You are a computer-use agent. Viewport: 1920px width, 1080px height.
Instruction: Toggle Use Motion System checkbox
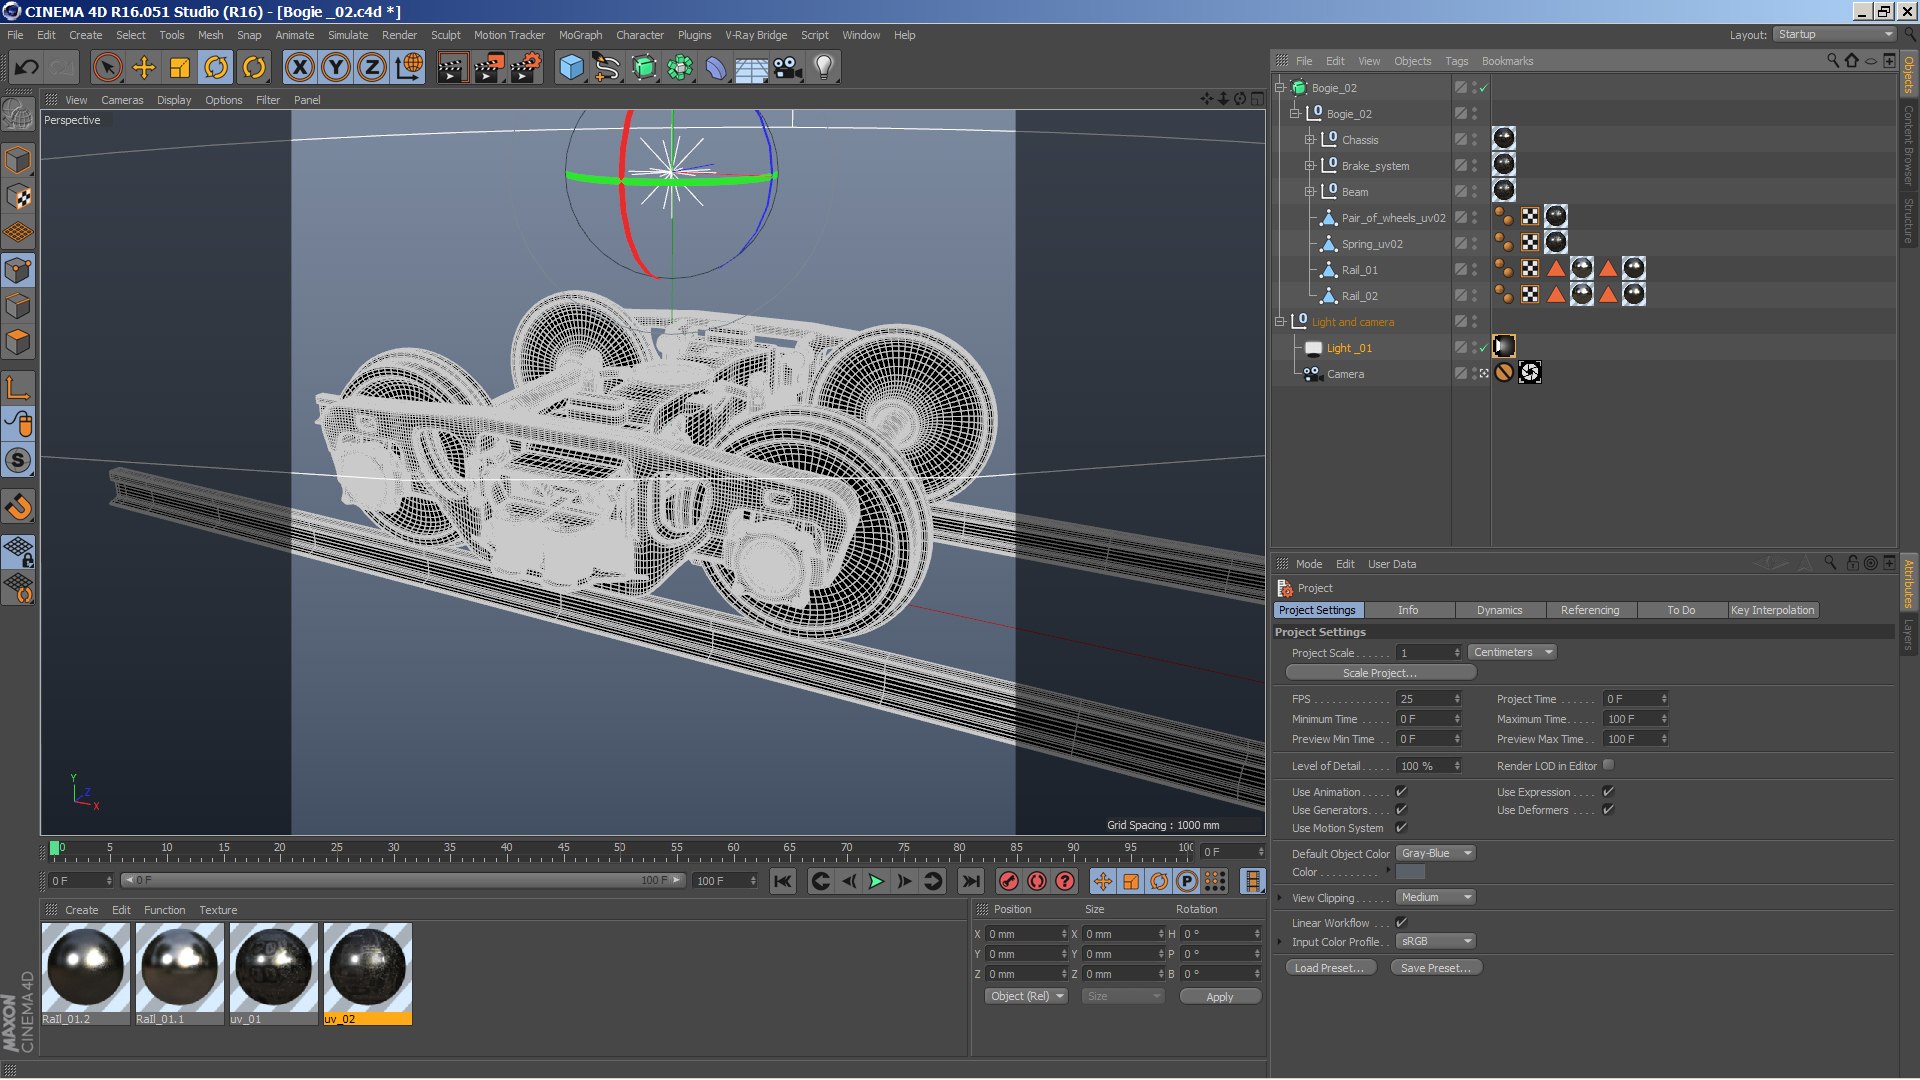(1401, 828)
